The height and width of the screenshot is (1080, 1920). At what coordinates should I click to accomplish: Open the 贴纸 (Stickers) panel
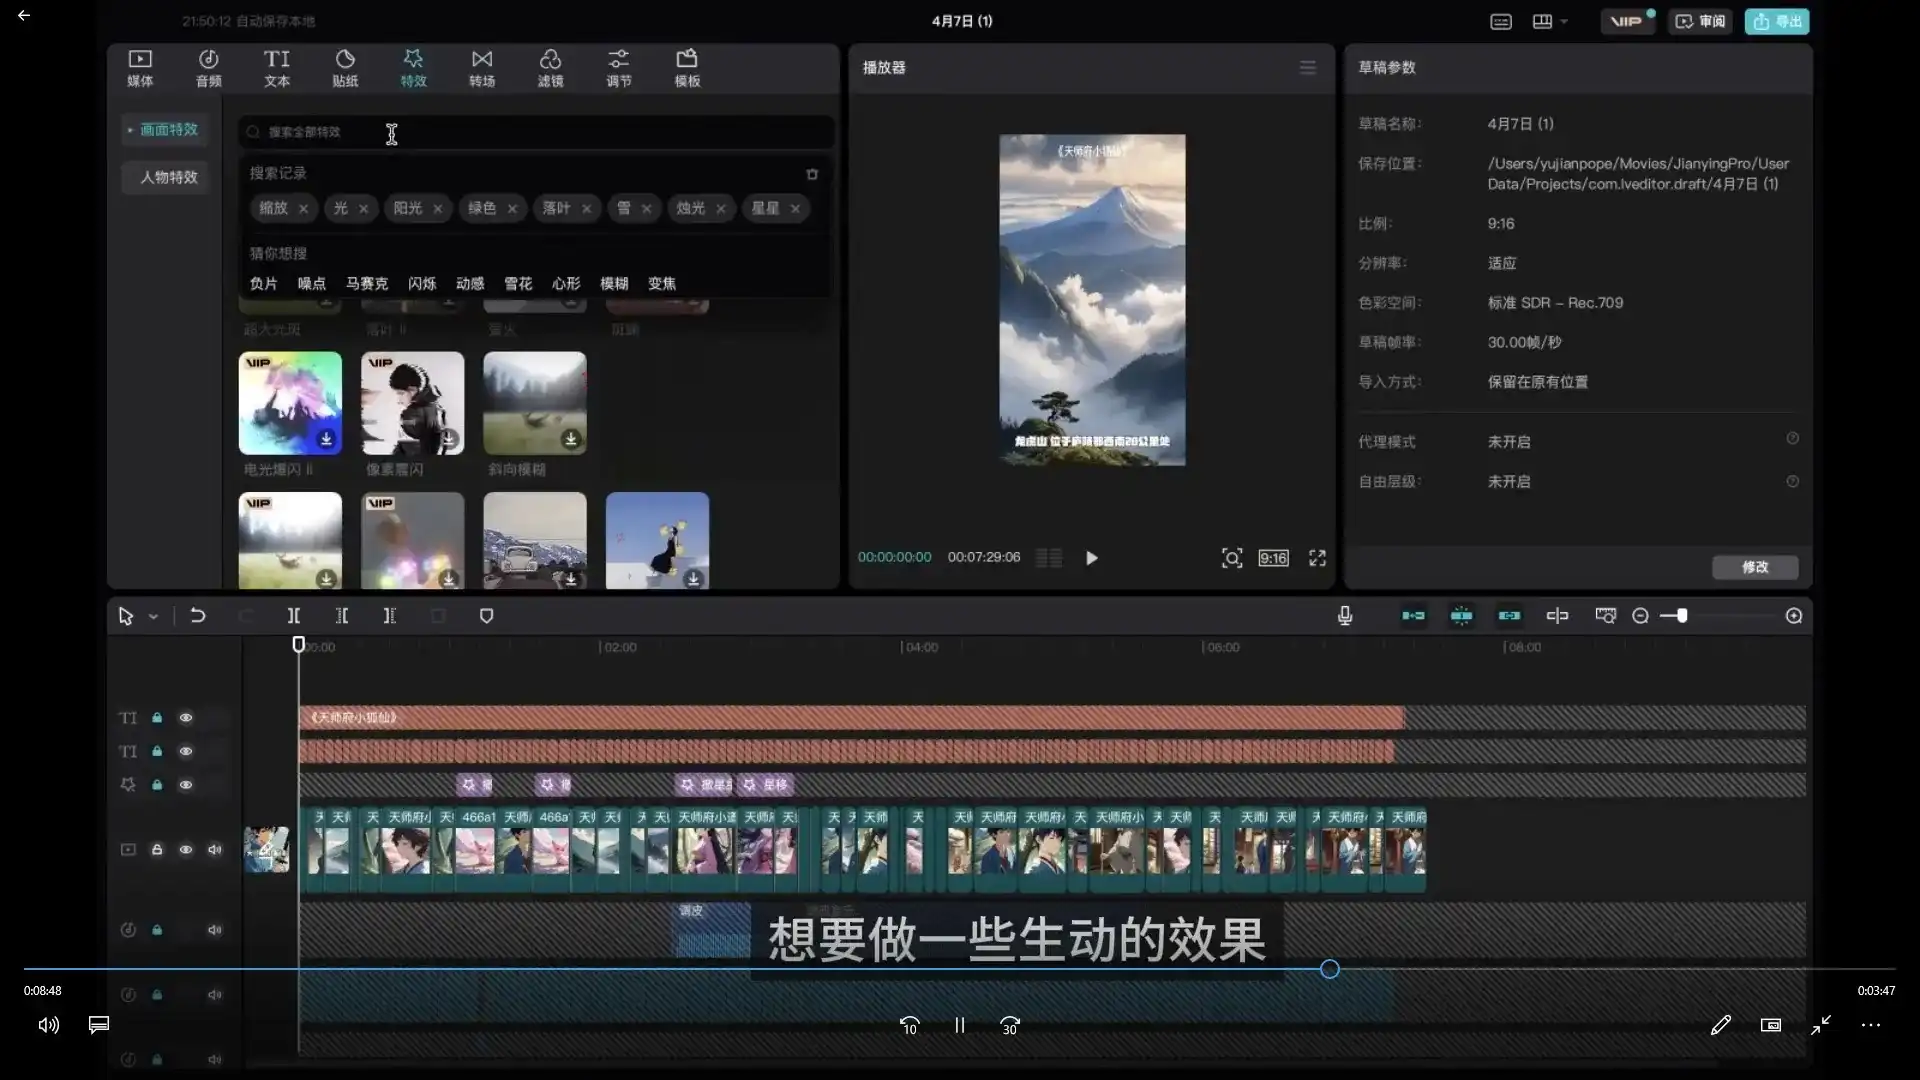345,68
